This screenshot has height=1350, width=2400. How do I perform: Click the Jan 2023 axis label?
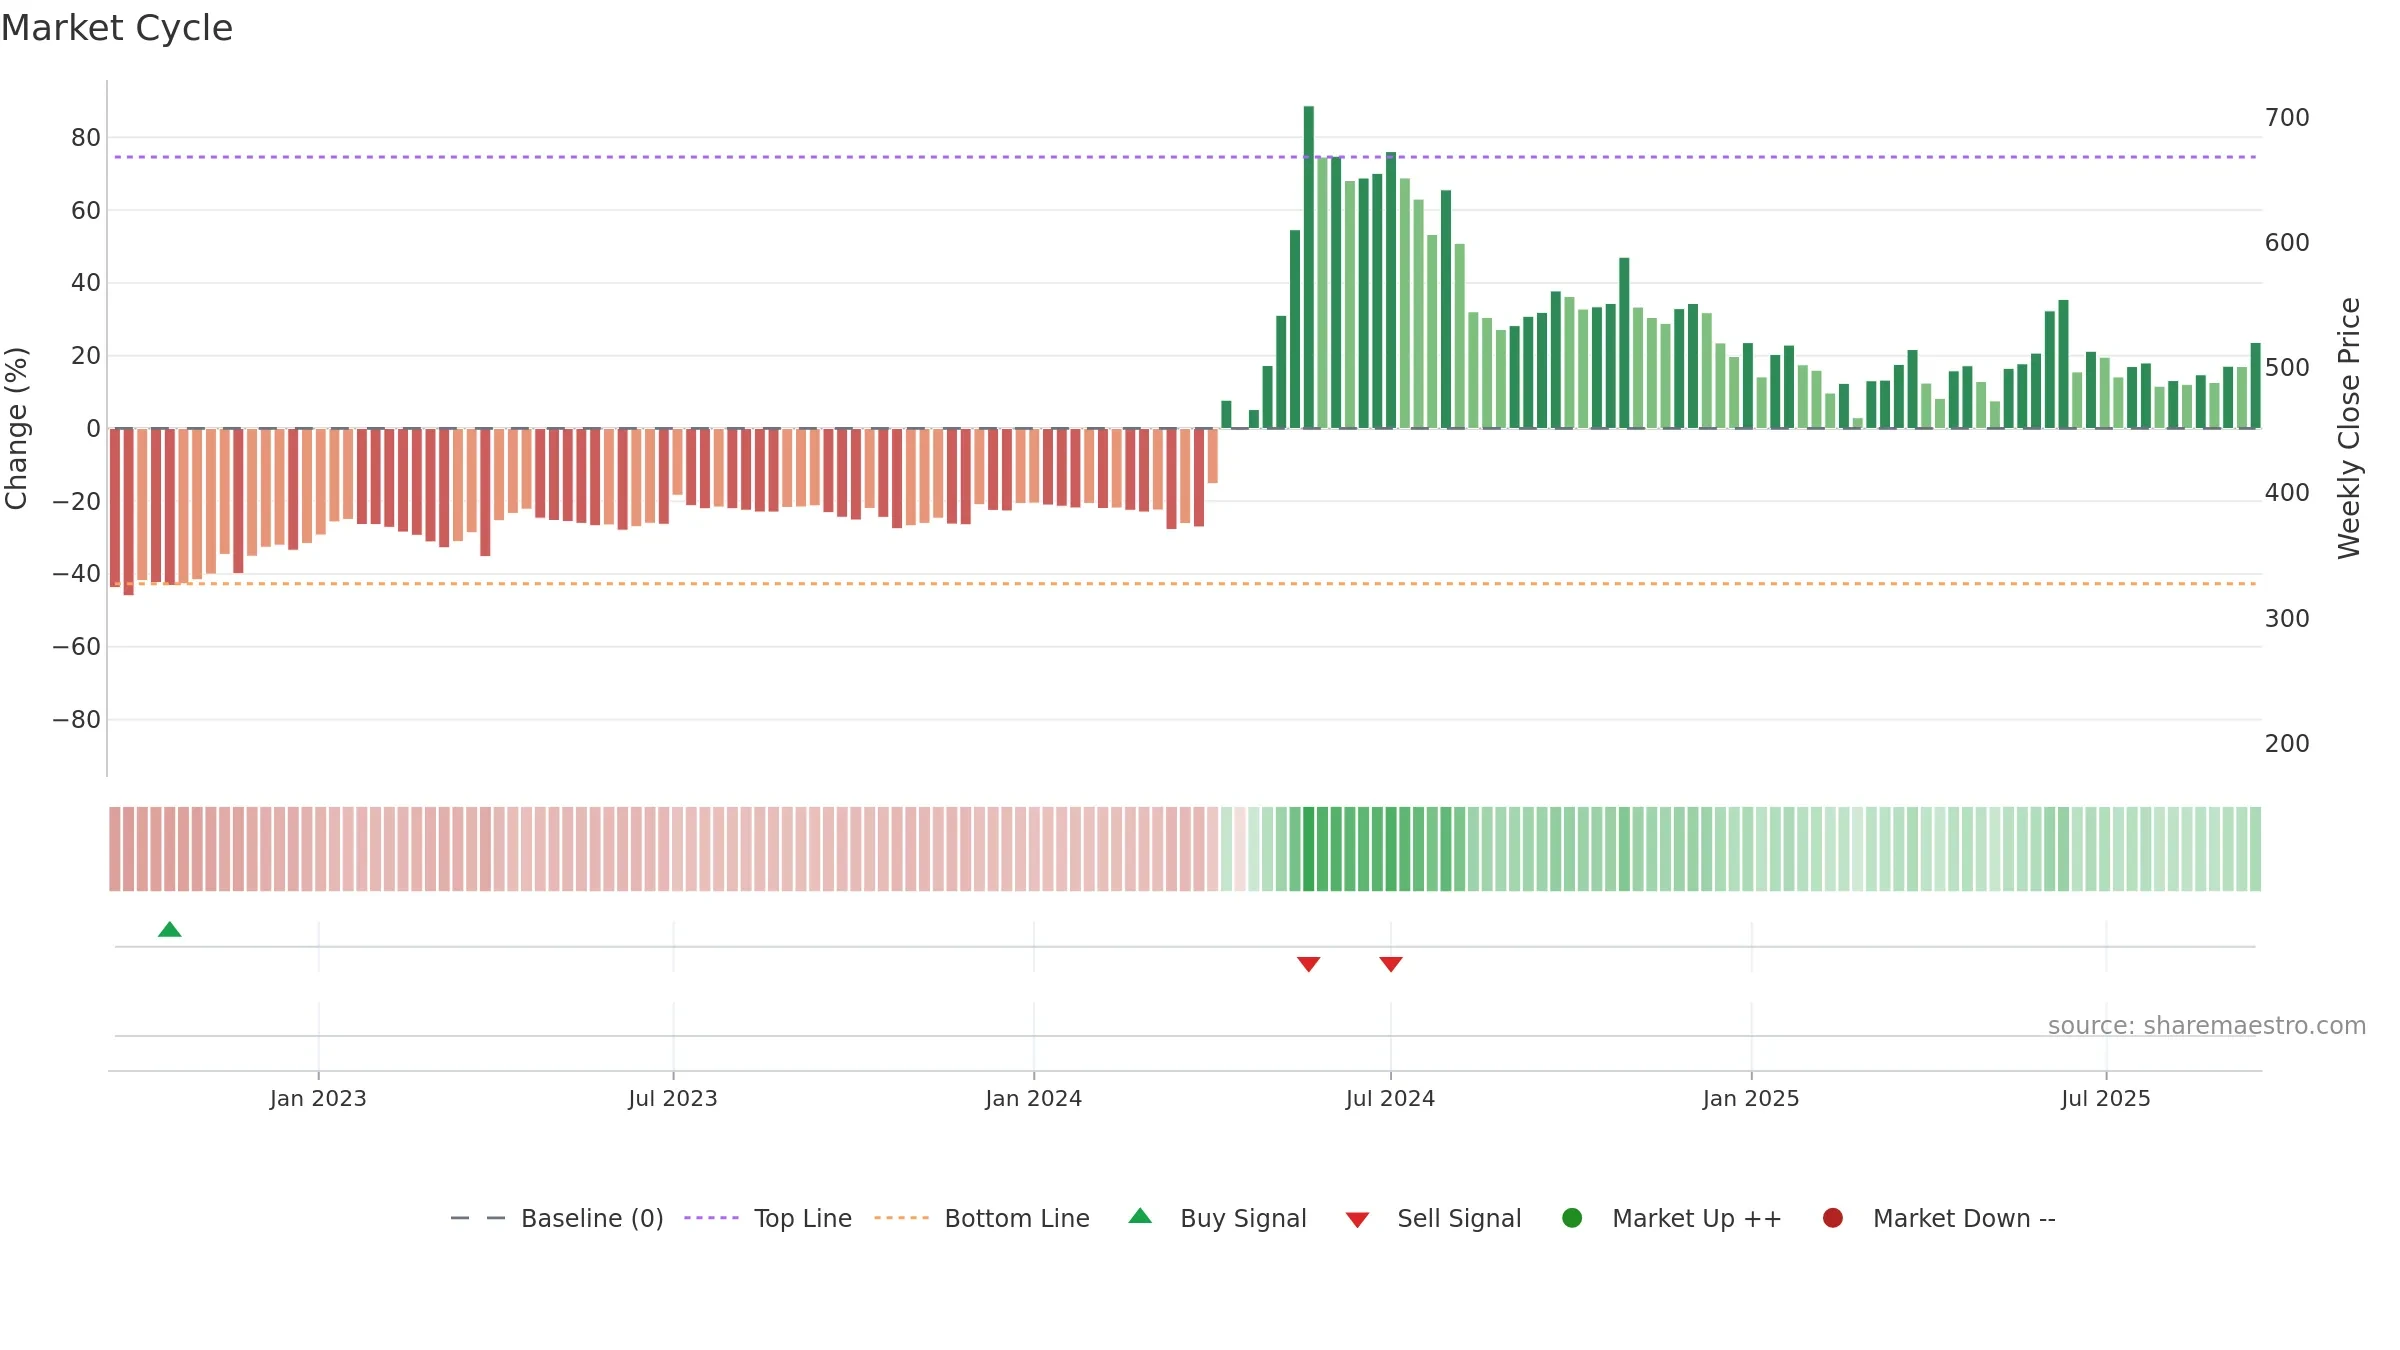click(x=318, y=1099)
